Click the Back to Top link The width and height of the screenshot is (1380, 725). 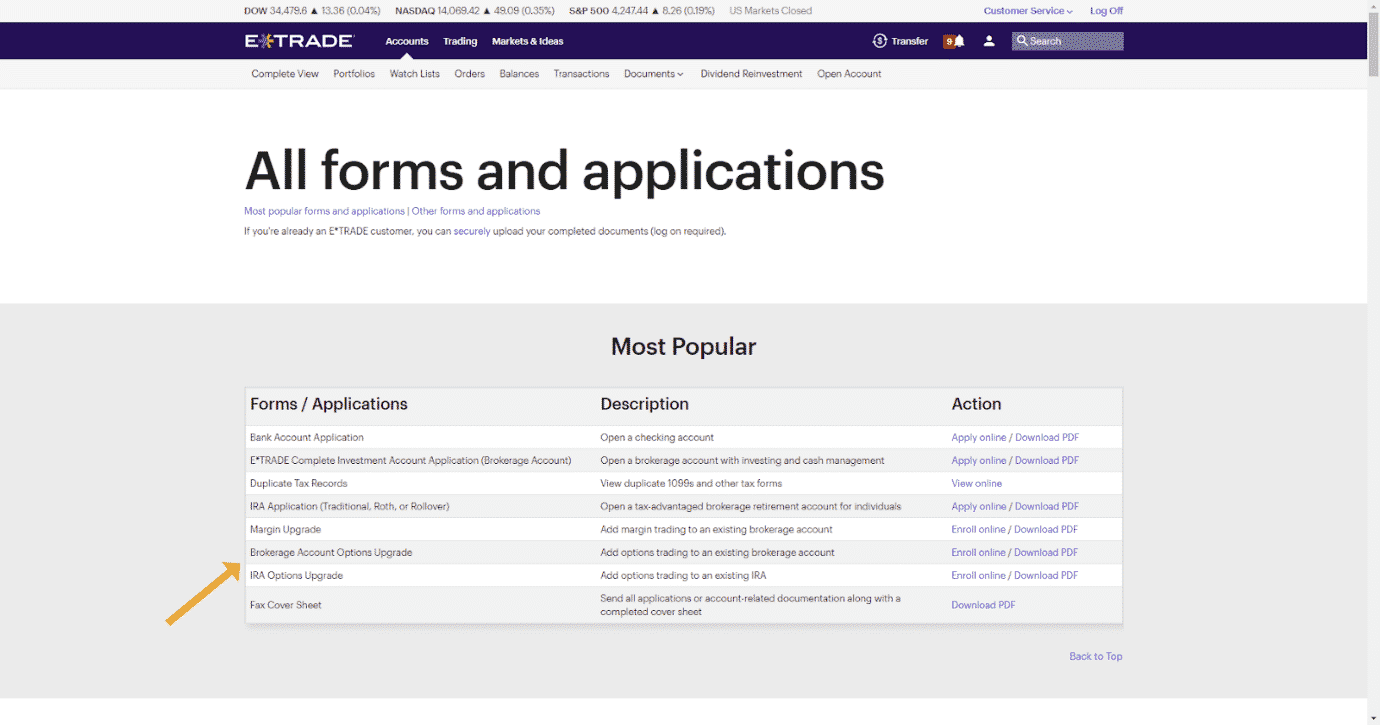[x=1096, y=657]
